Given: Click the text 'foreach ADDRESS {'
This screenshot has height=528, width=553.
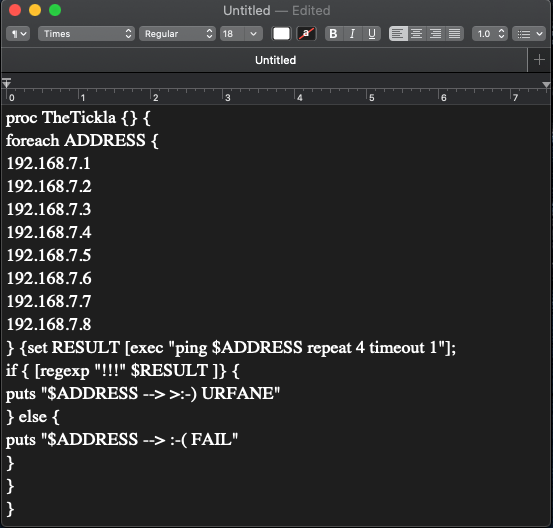Looking at the screenshot, I should [x=82, y=141].
